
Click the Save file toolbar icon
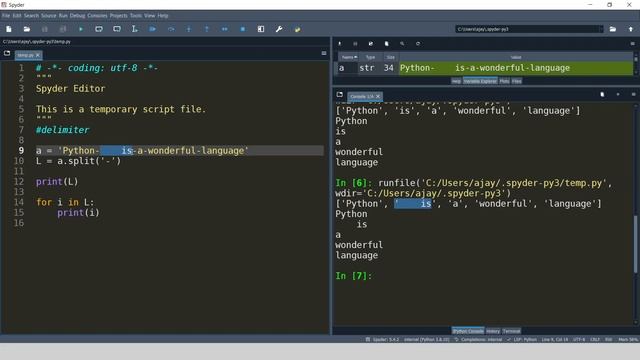[x=44, y=29]
